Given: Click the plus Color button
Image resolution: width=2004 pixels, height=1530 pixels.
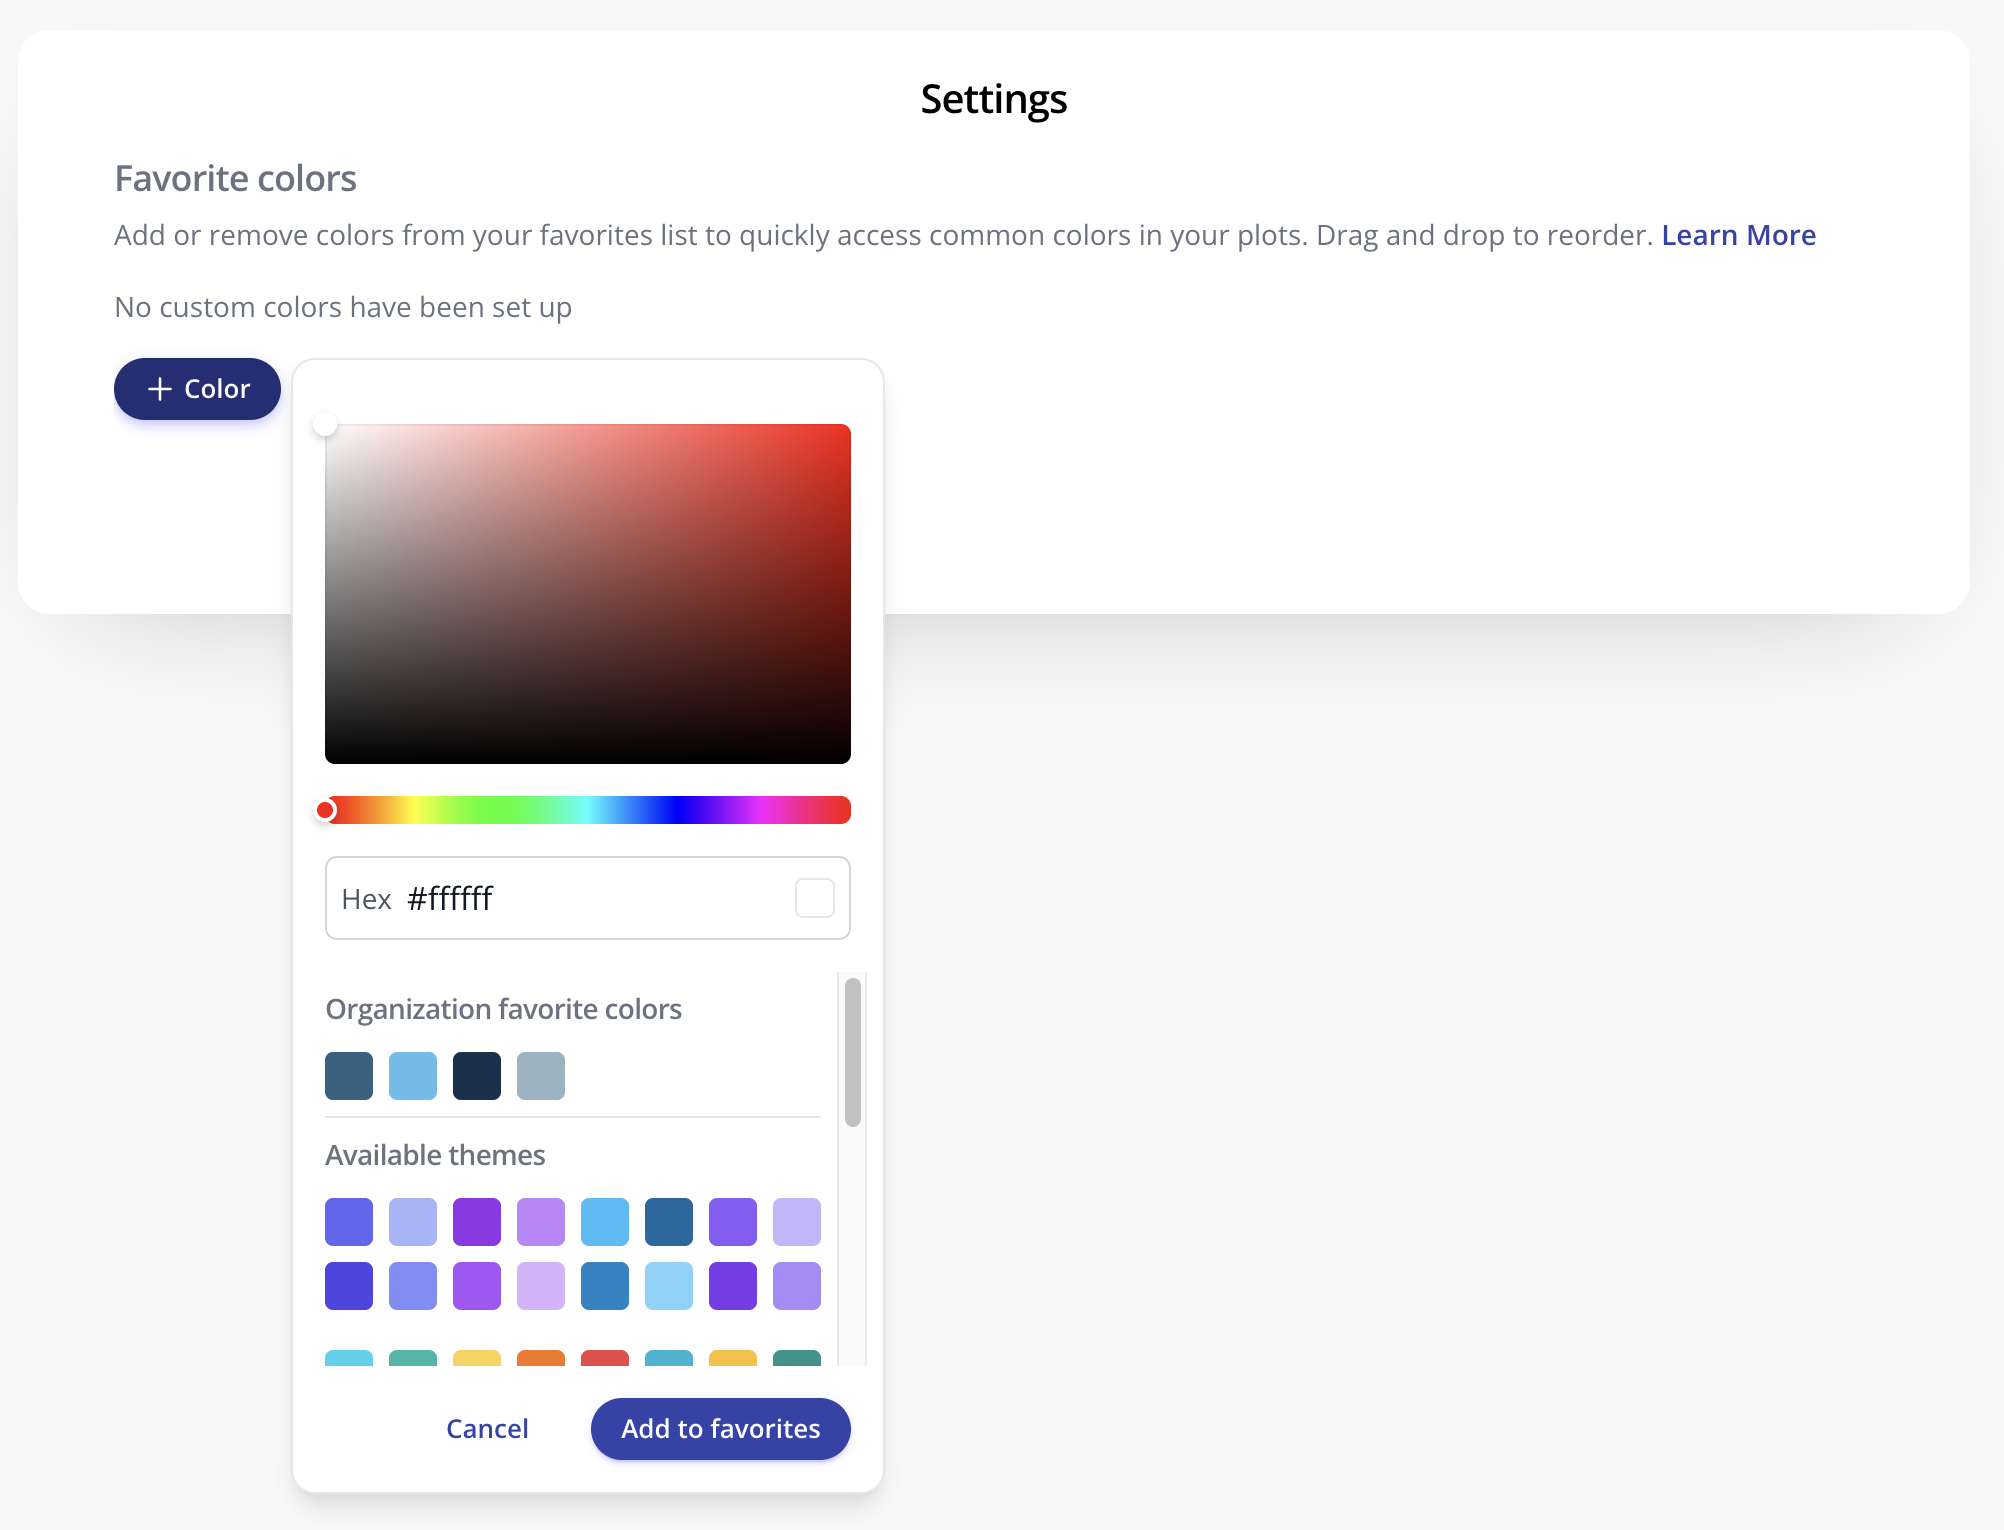Looking at the screenshot, I should coord(197,389).
